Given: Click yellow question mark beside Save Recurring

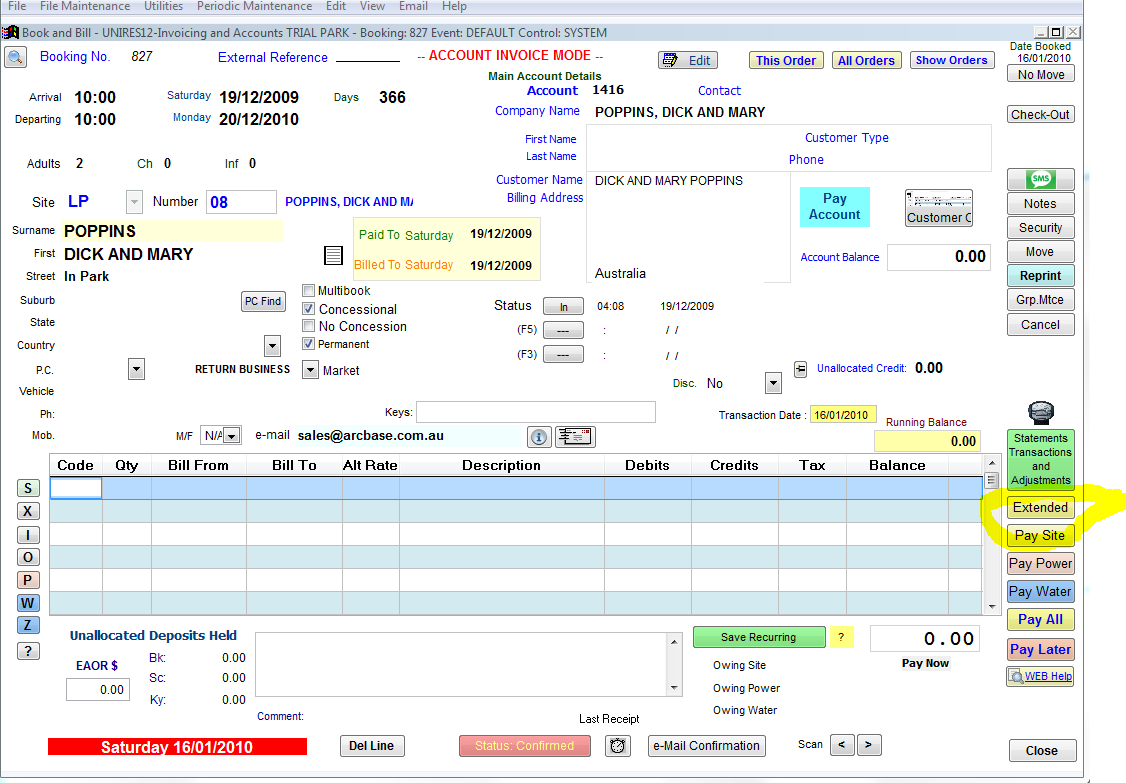Looking at the screenshot, I should click(x=841, y=636).
